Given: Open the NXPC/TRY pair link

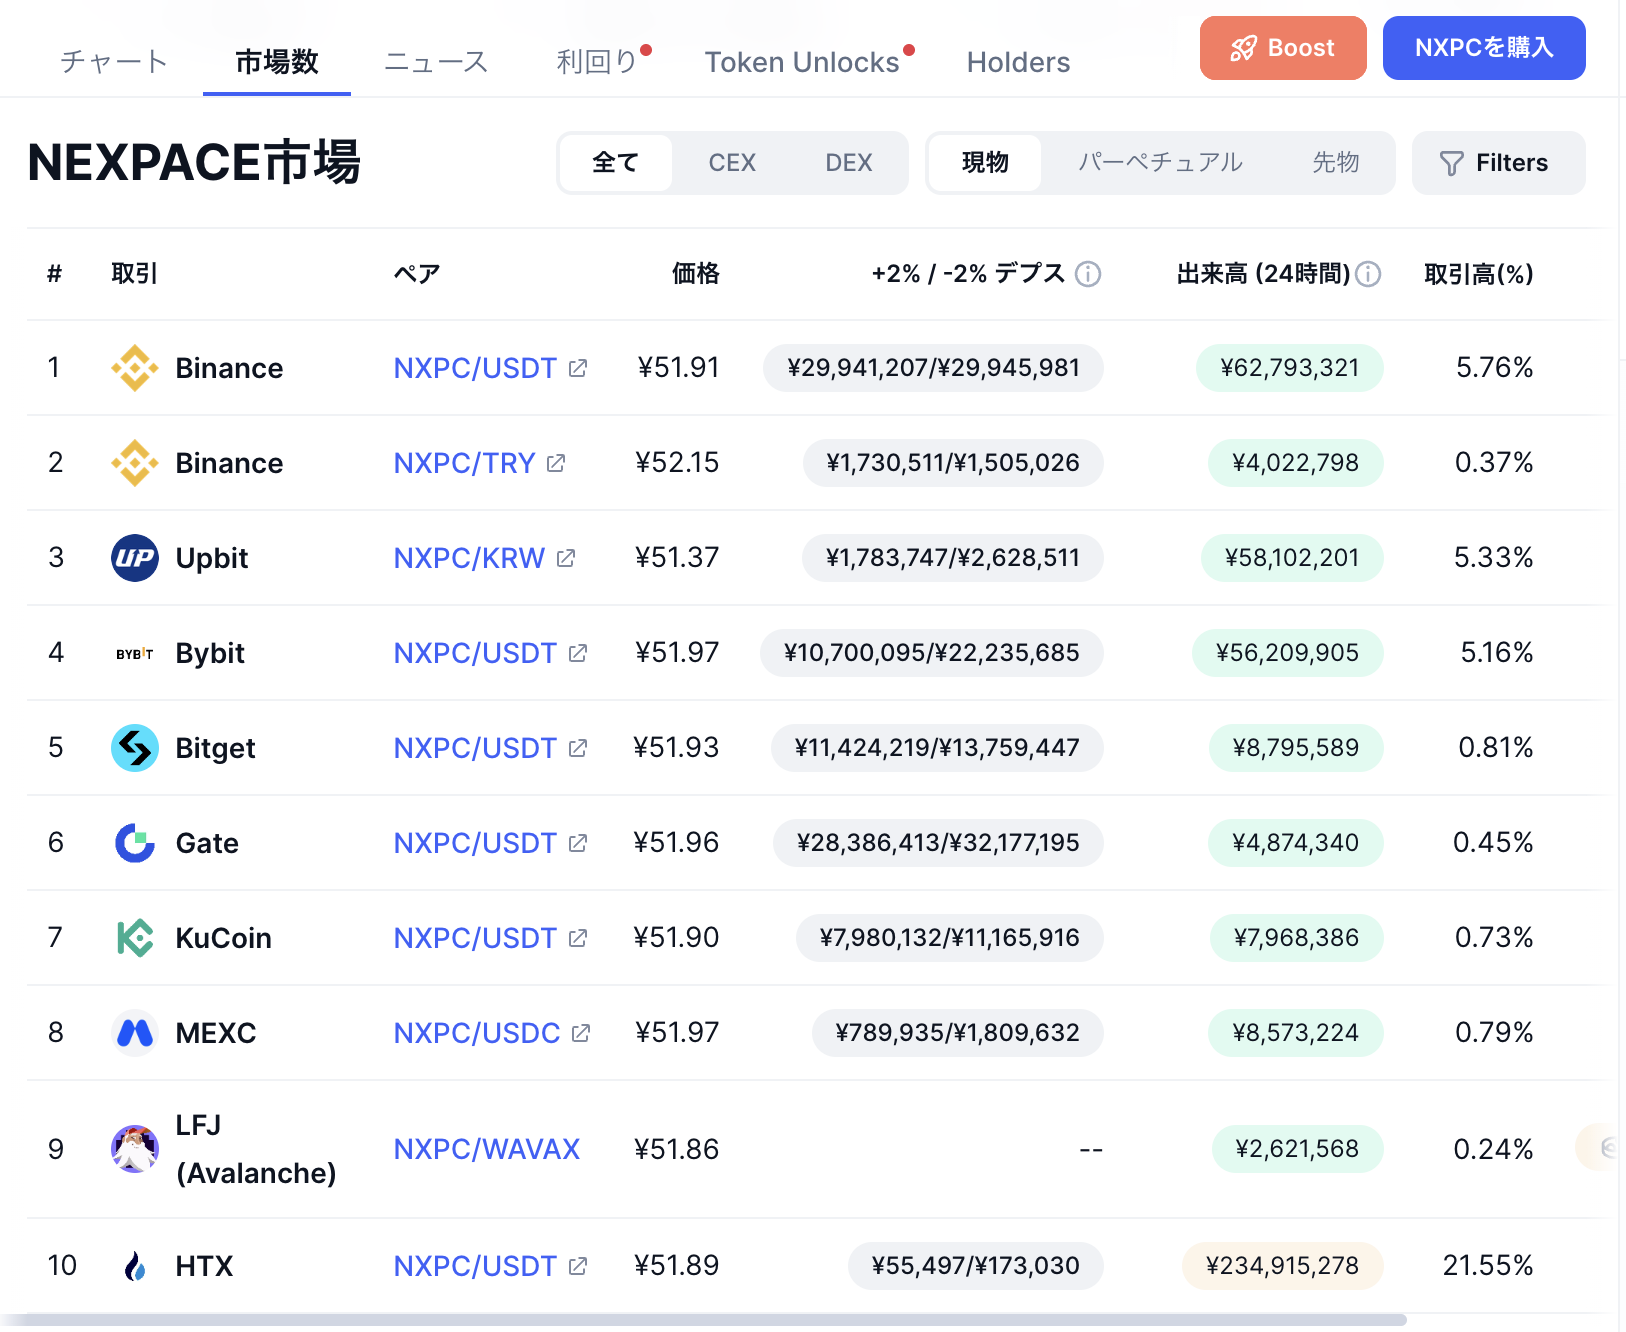Looking at the screenshot, I should 464,463.
